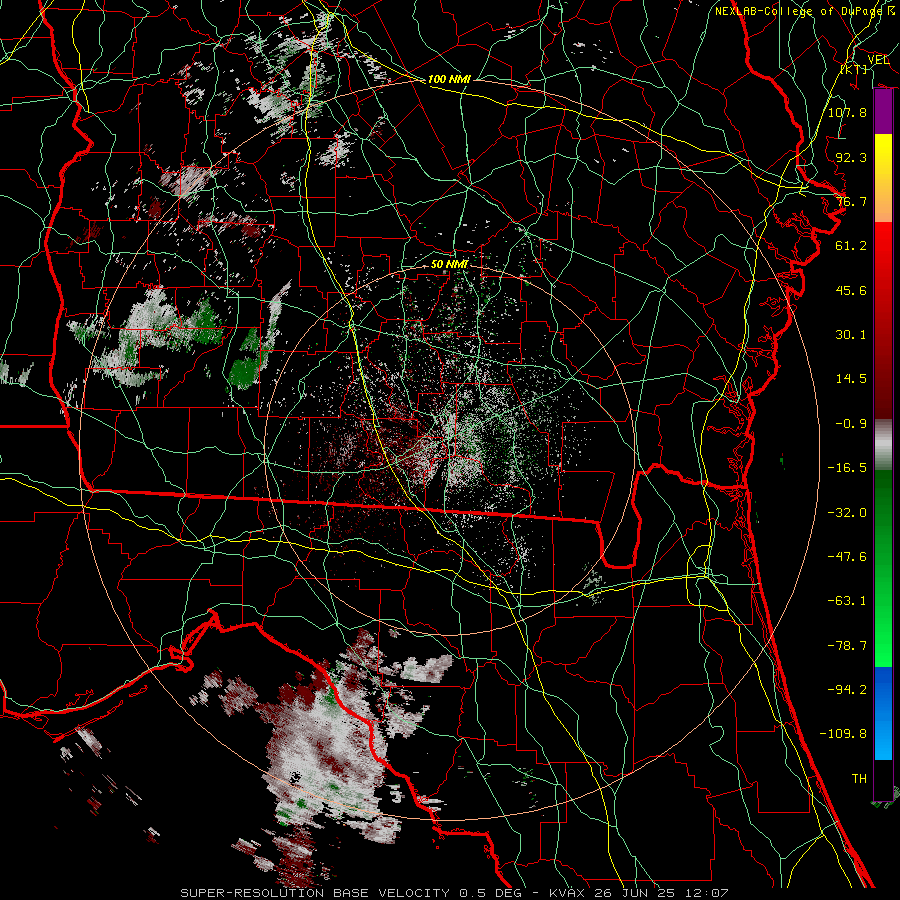Click the TH legend label
Image resolution: width=900 pixels, height=900 pixels.
coord(859,779)
